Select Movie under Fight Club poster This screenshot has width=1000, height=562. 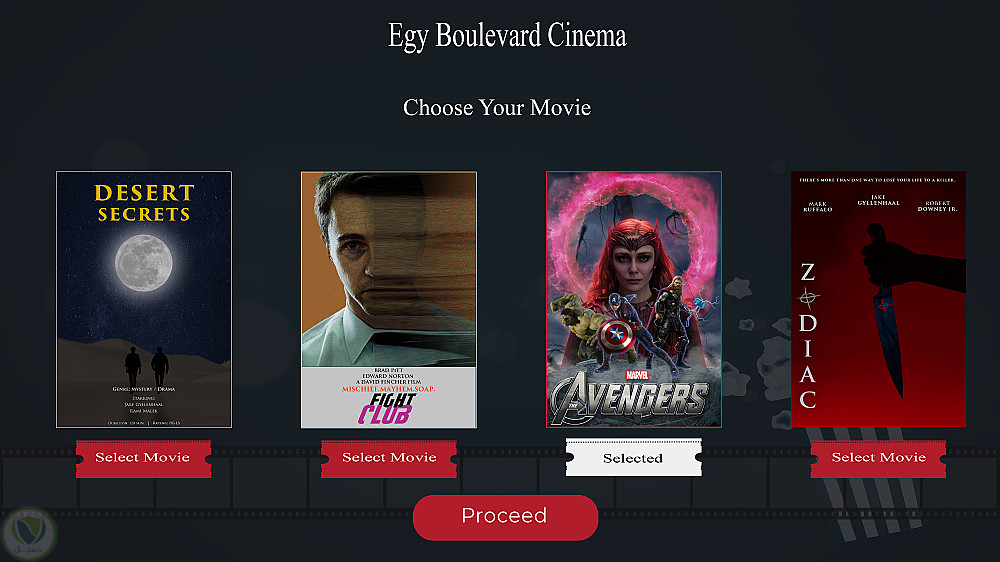[x=388, y=458]
